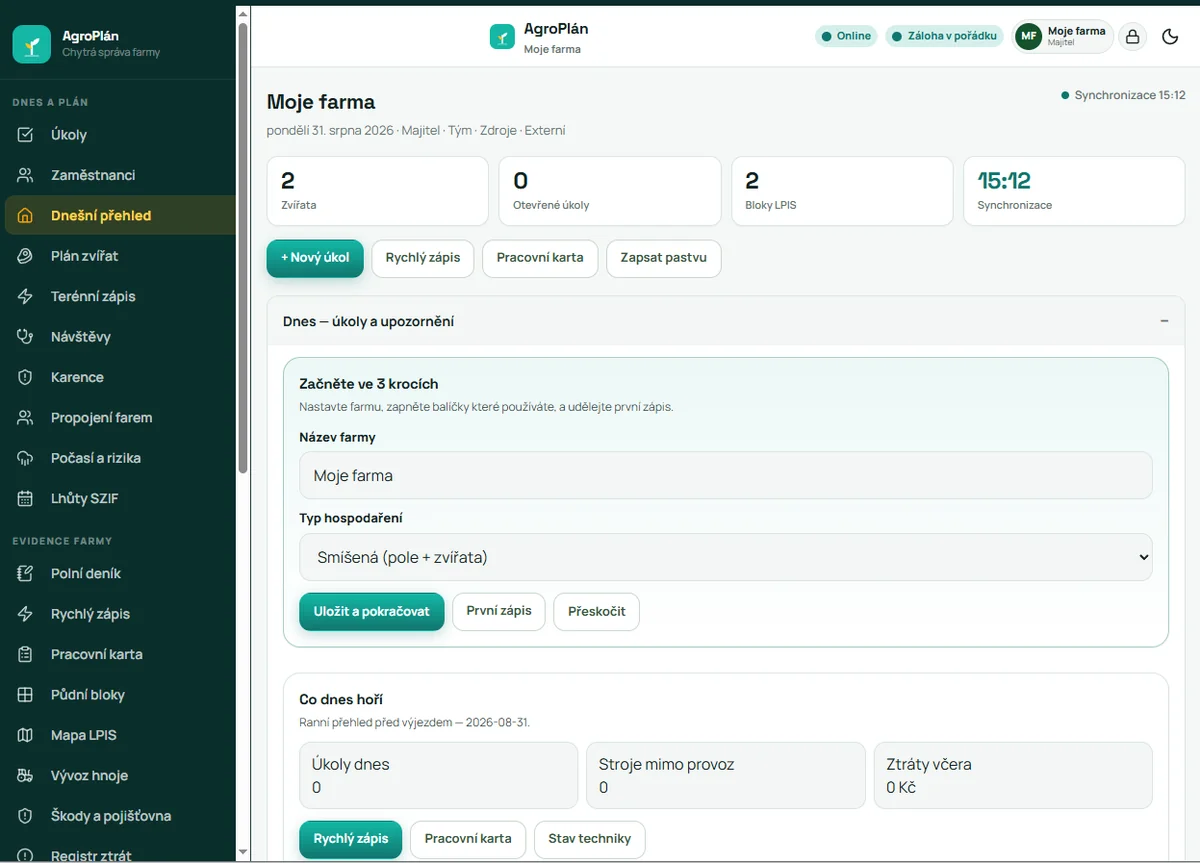Click the lock icon in header
The image size is (1200, 863).
pyautogui.click(x=1132, y=37)
